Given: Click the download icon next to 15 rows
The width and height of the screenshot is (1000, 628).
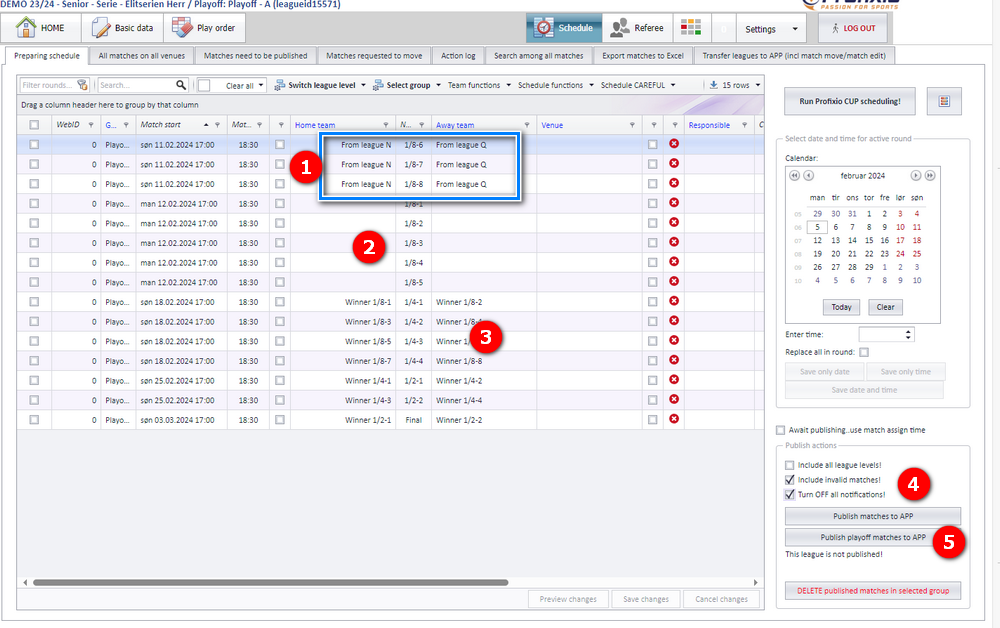Looking at the screenshot, I should coord(714,85).
